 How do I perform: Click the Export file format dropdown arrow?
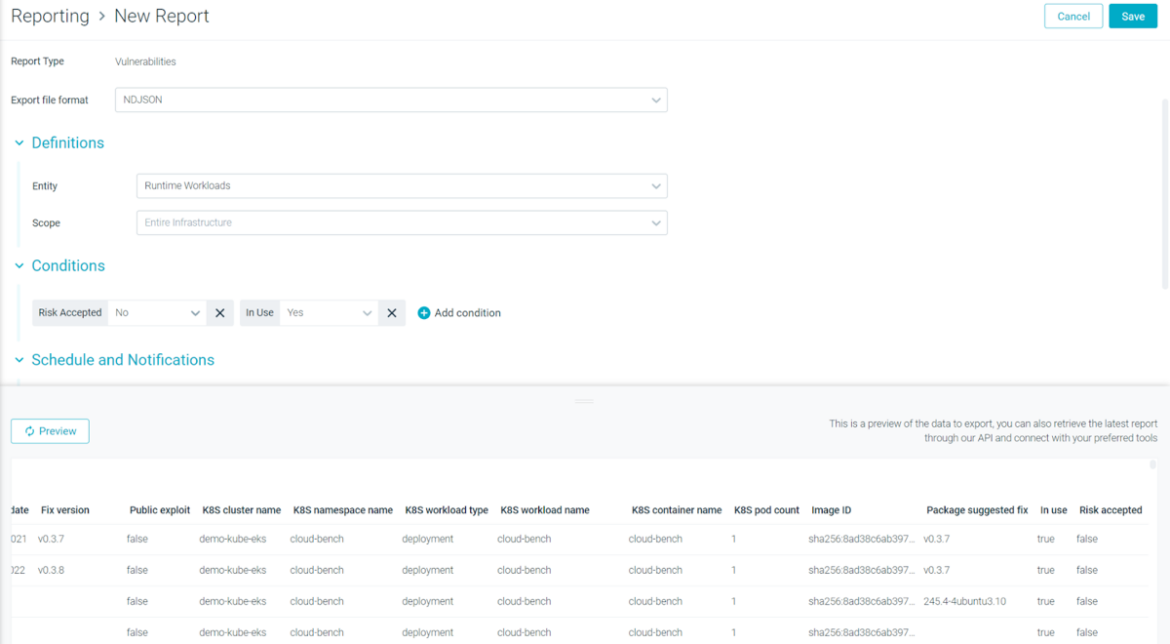[656, 99]
